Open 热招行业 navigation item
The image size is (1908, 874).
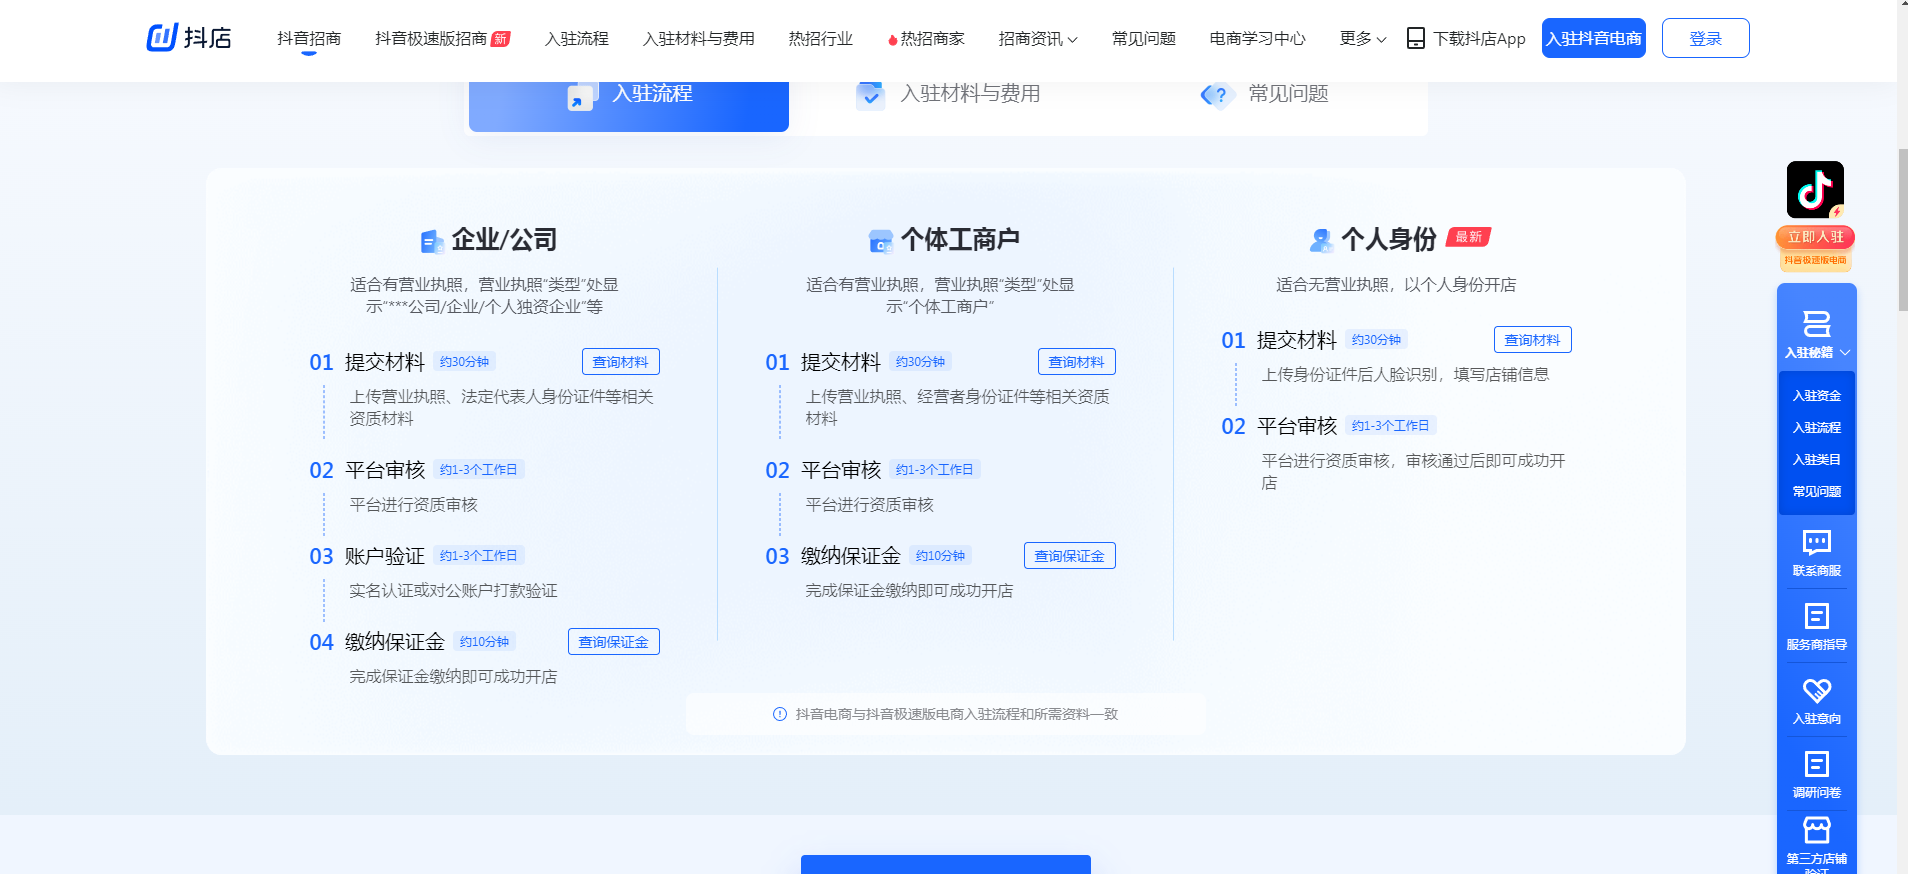[x=821, y=38]
